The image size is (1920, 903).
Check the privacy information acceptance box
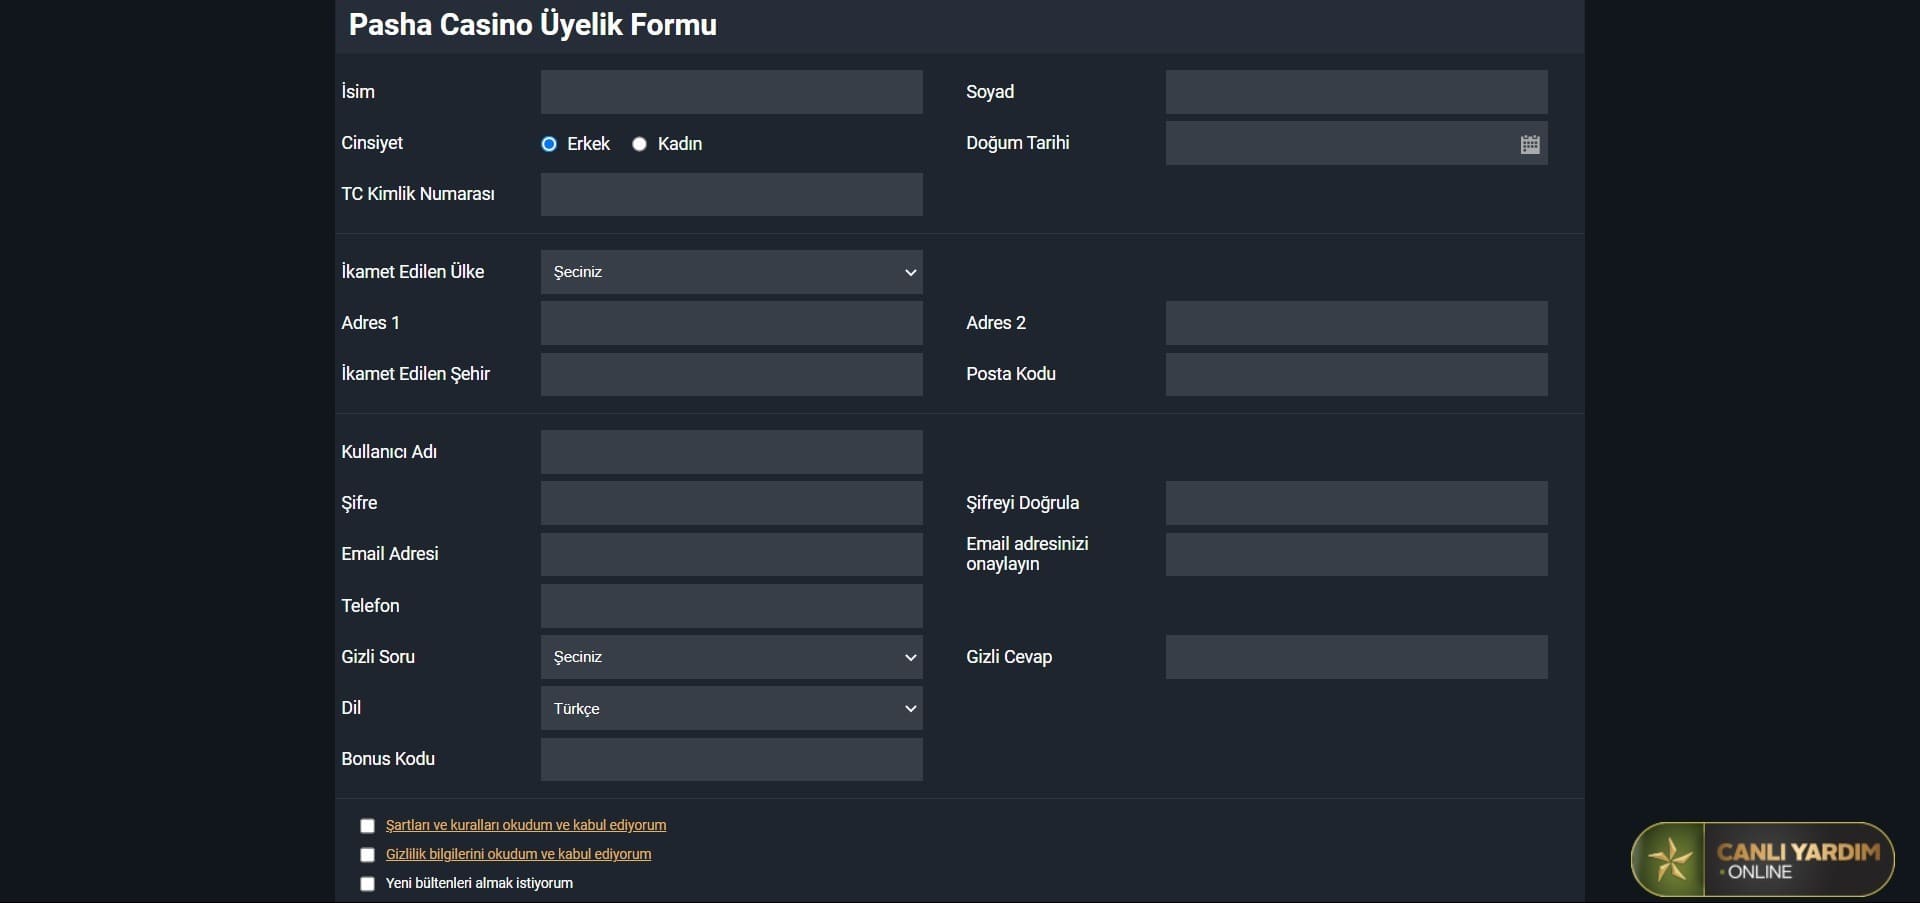tap(367, 855)
